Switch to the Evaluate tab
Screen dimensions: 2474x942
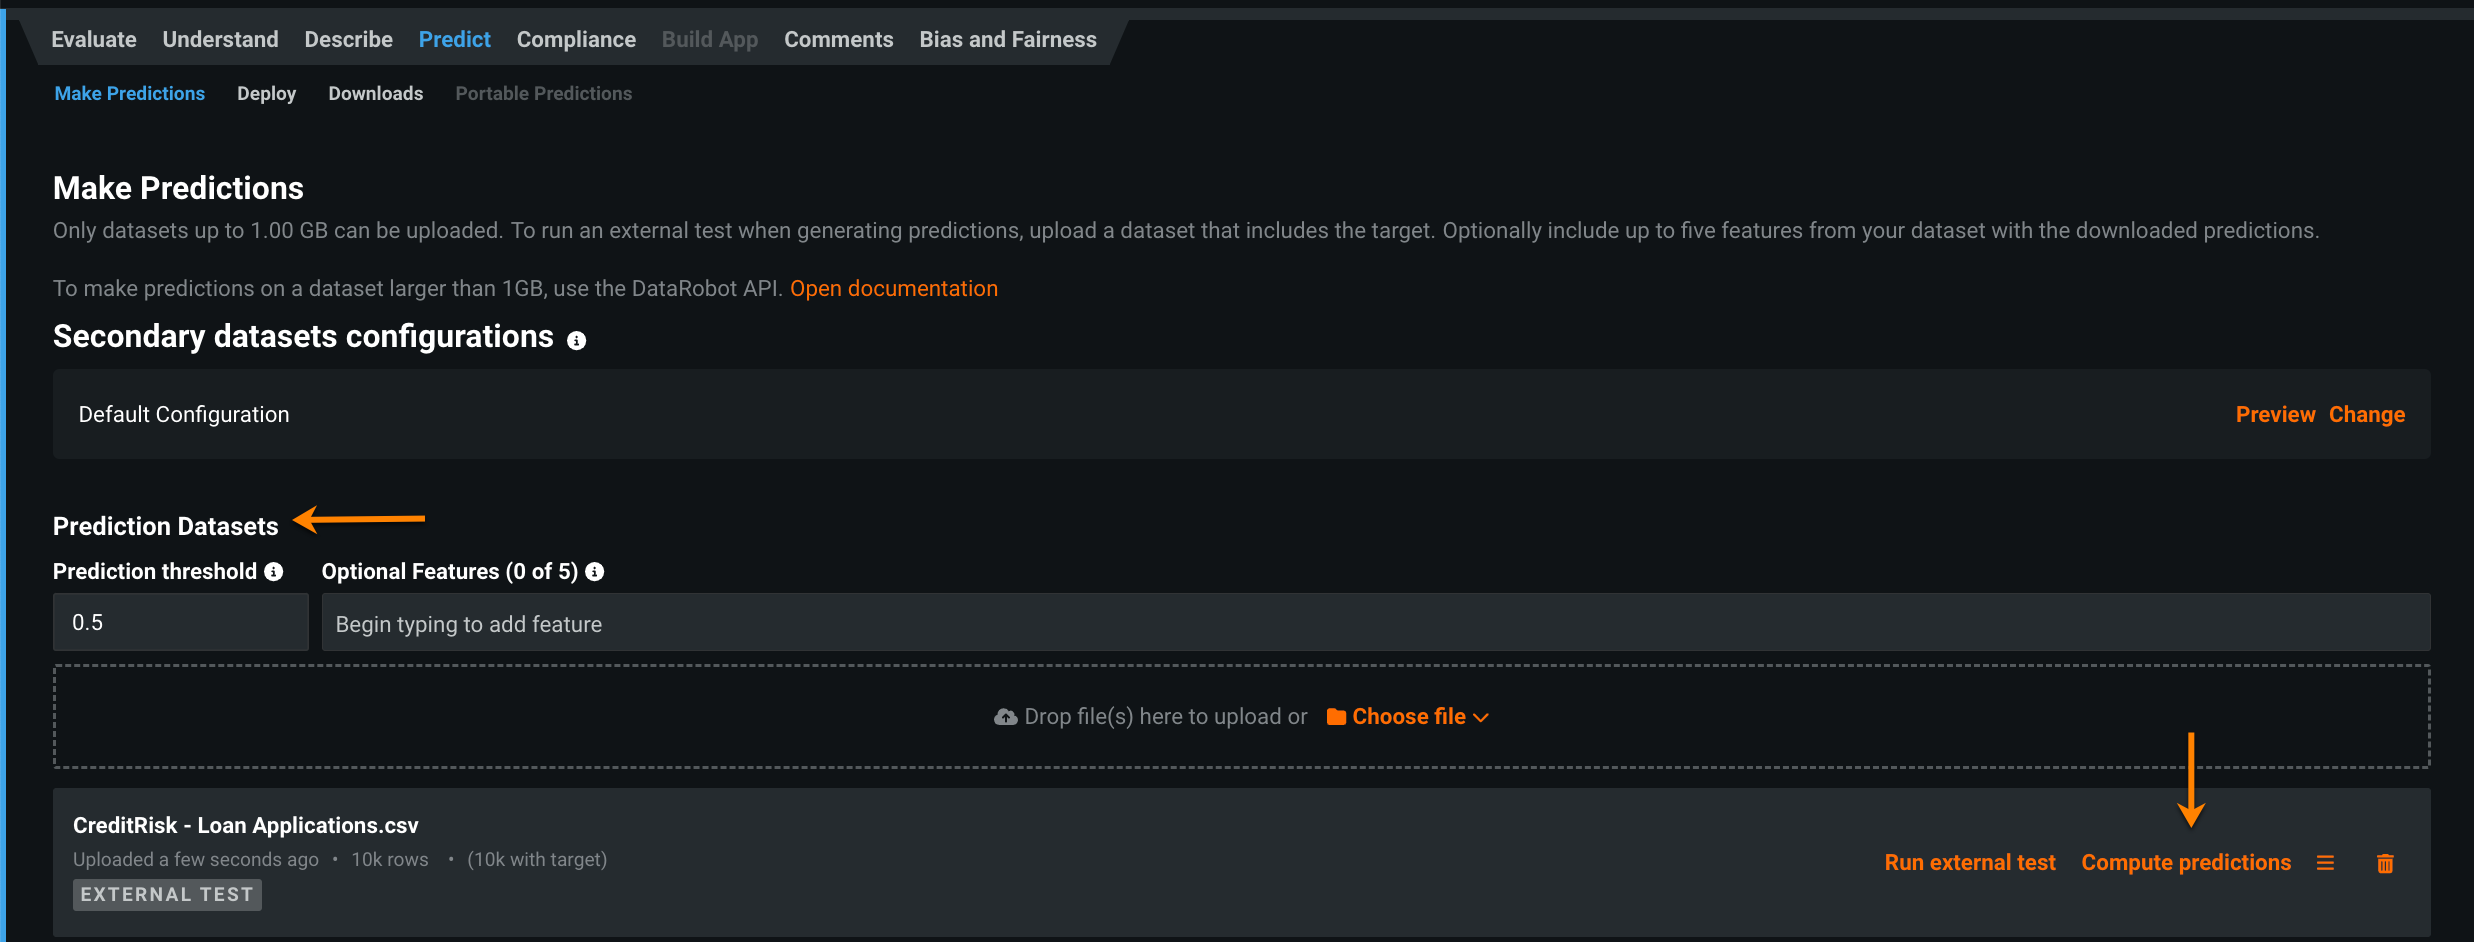94,40
